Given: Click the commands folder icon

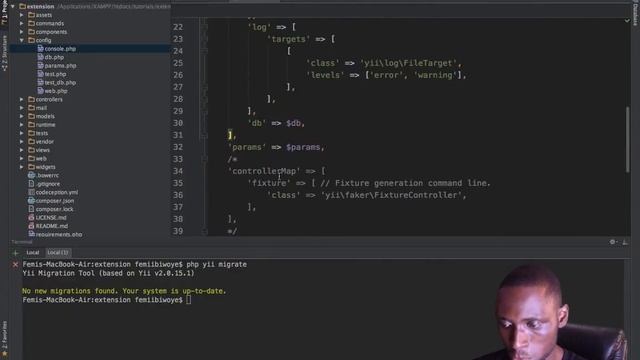Looking at the screenshot, I should pos(31,23).
